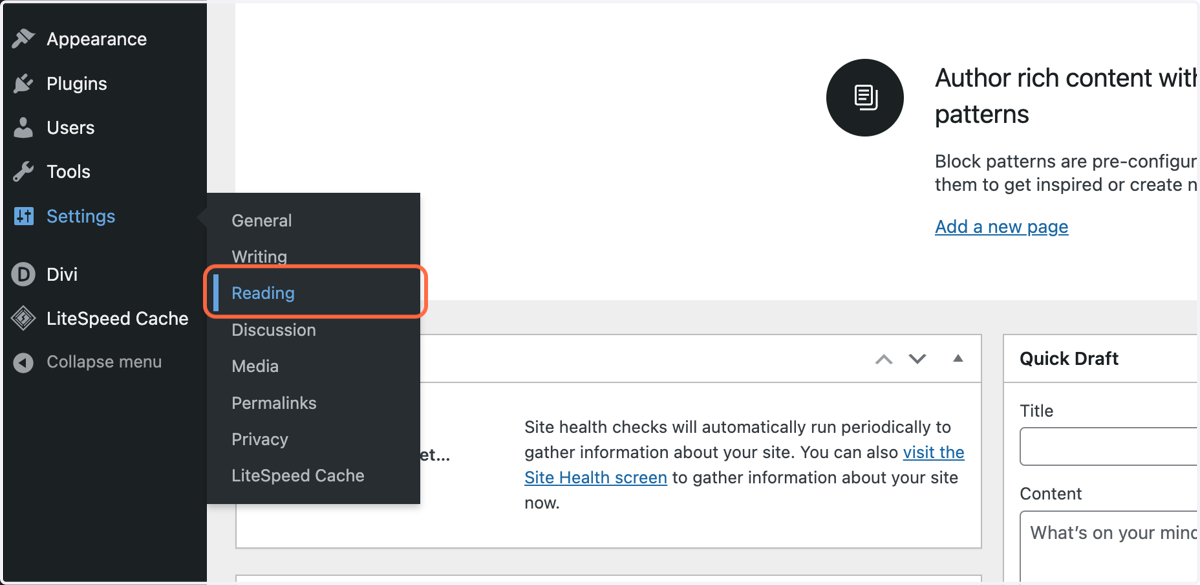Click the Settings sliders icon
The width and height of the screenshot is (1200, 585).
pyautogui.click(x=23, y=216)
